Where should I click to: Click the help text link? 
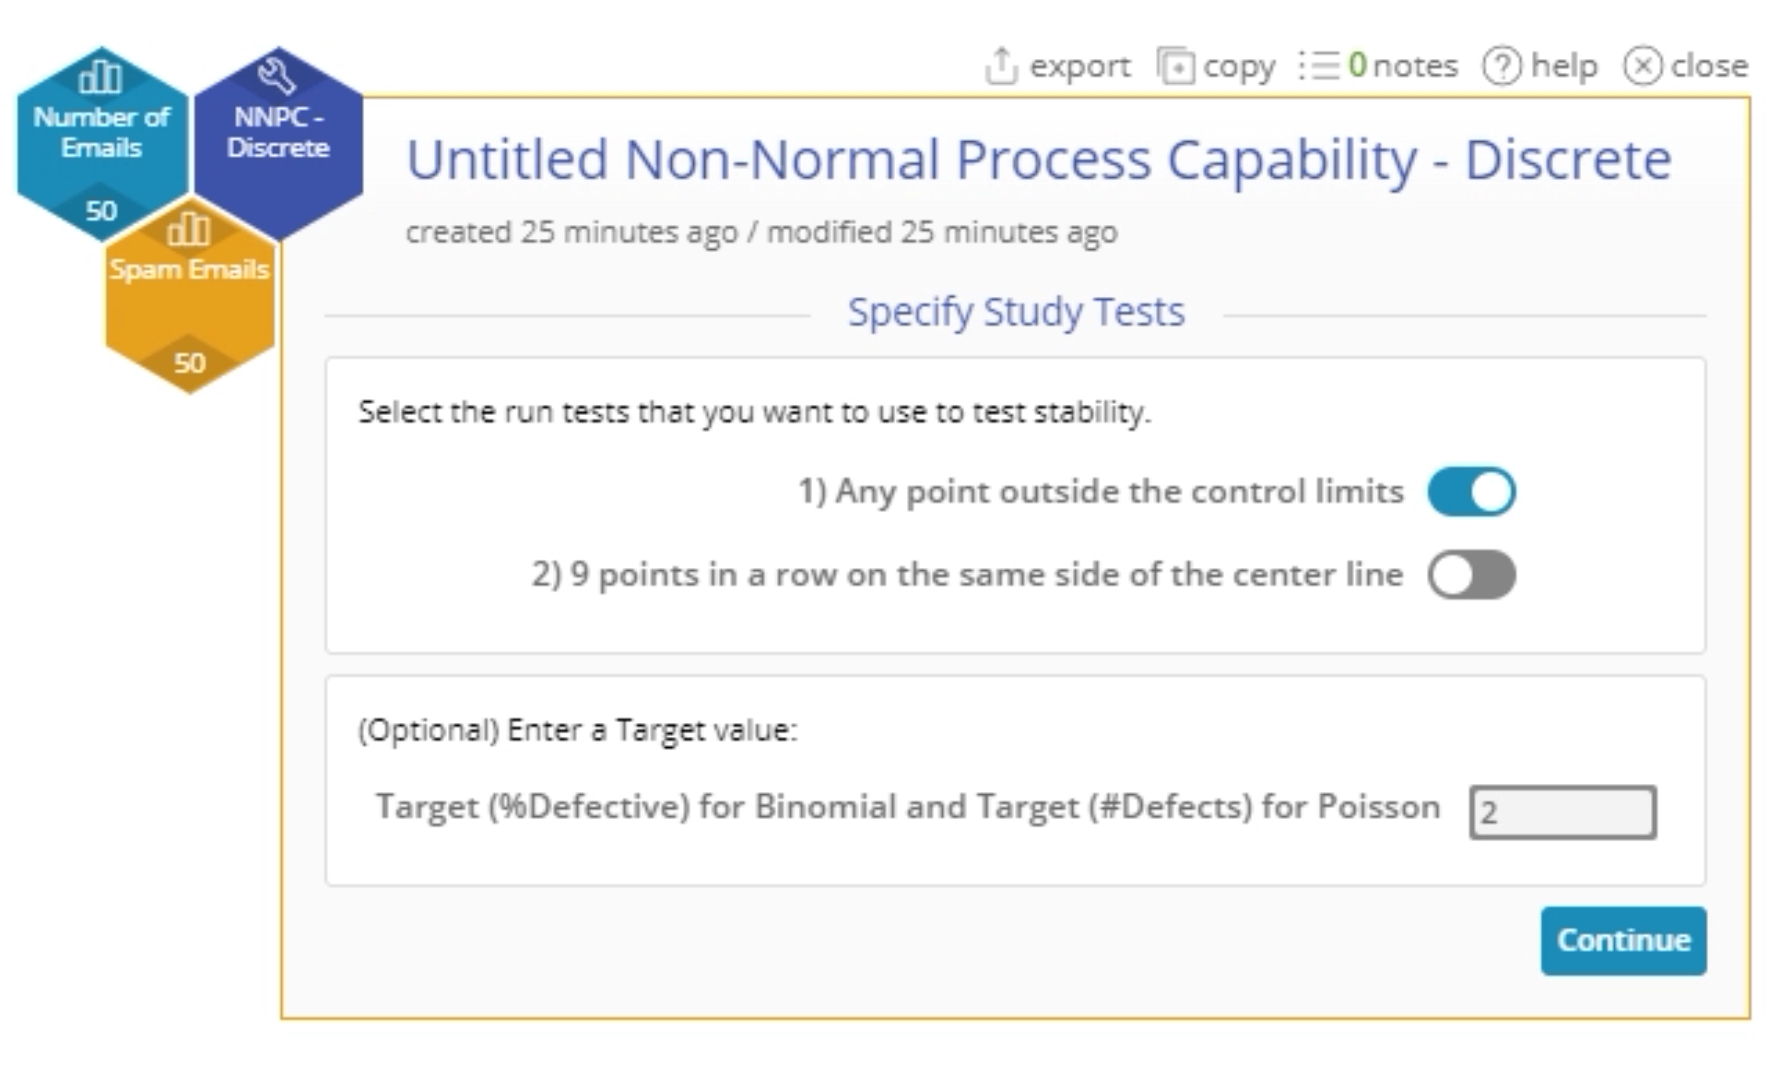click(1564, 66)
